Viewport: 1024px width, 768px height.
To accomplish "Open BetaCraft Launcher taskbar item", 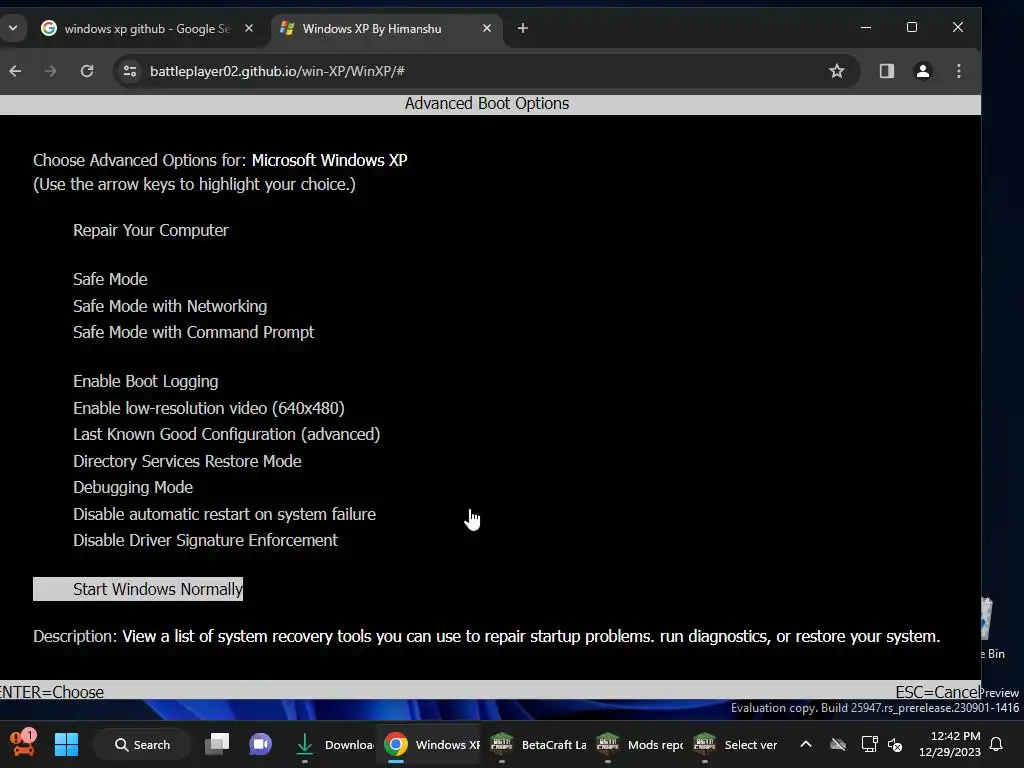I will click(538, 744).
